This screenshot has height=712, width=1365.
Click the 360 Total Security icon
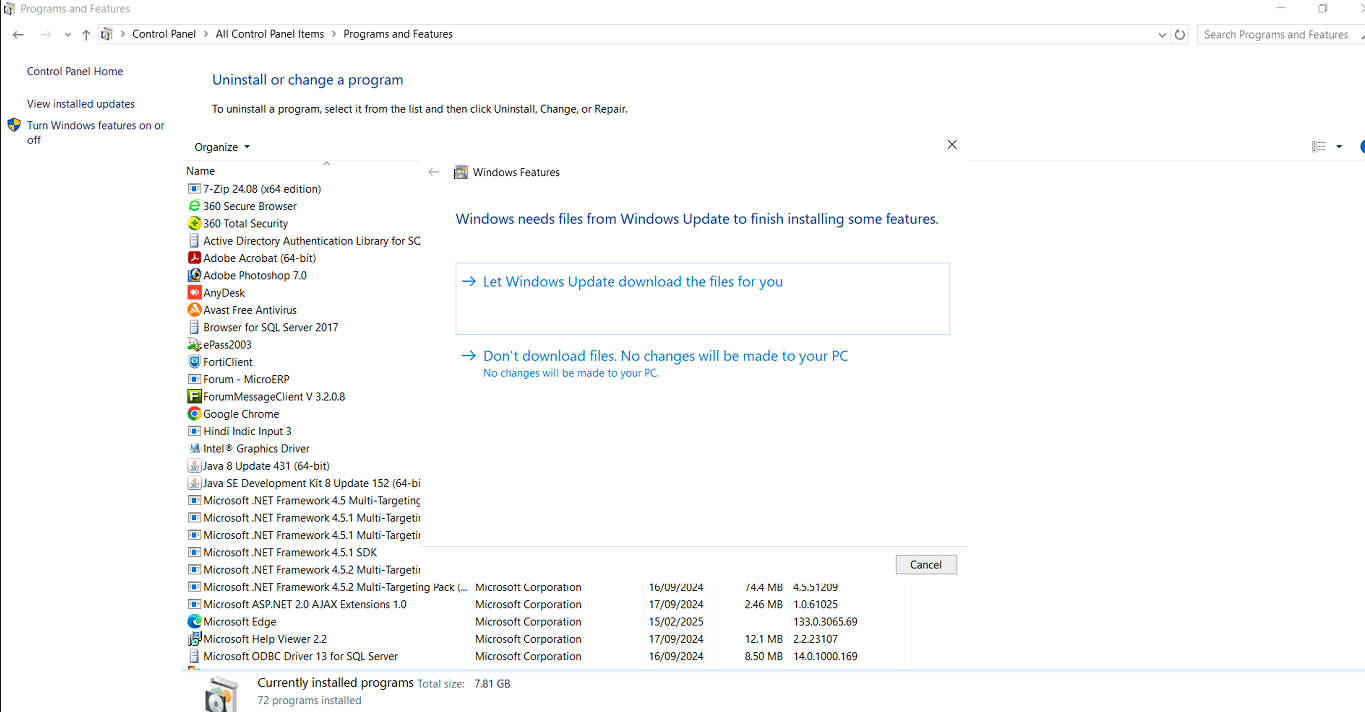(x=194, y=223)
